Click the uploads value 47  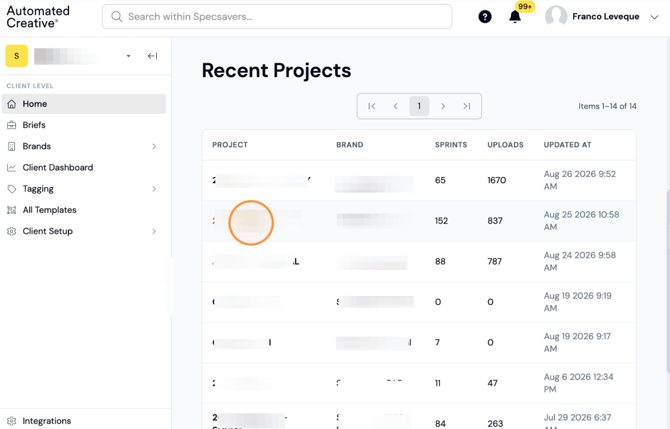tap(492, 383)
